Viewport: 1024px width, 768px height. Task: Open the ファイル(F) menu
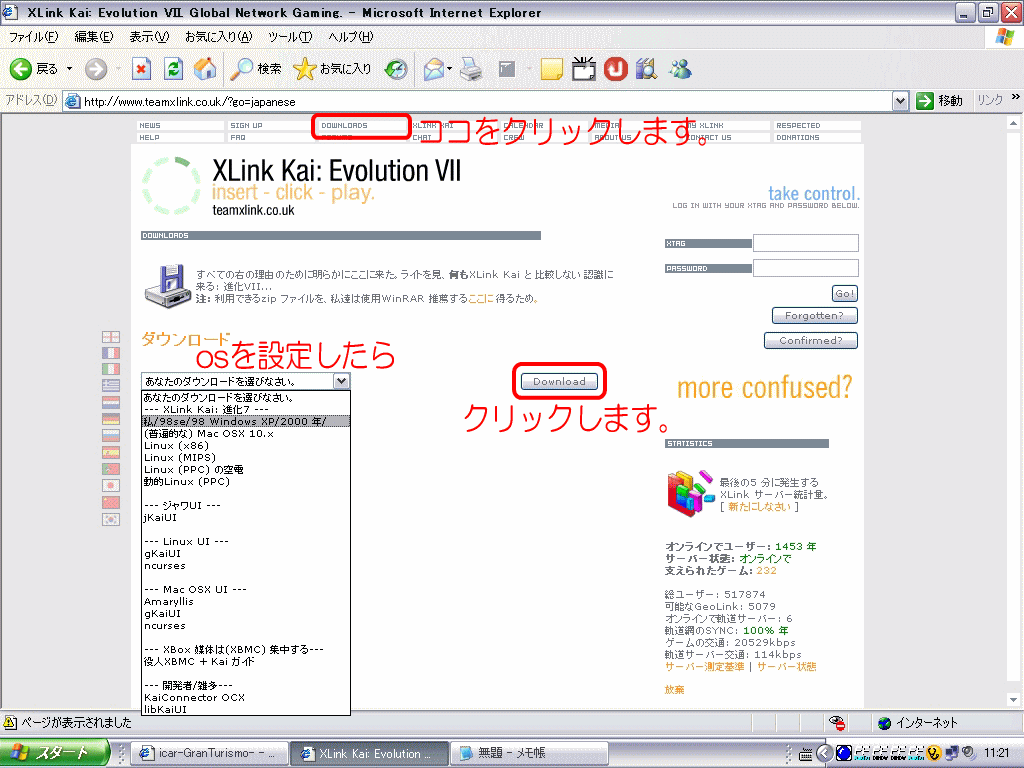(33, 37)
